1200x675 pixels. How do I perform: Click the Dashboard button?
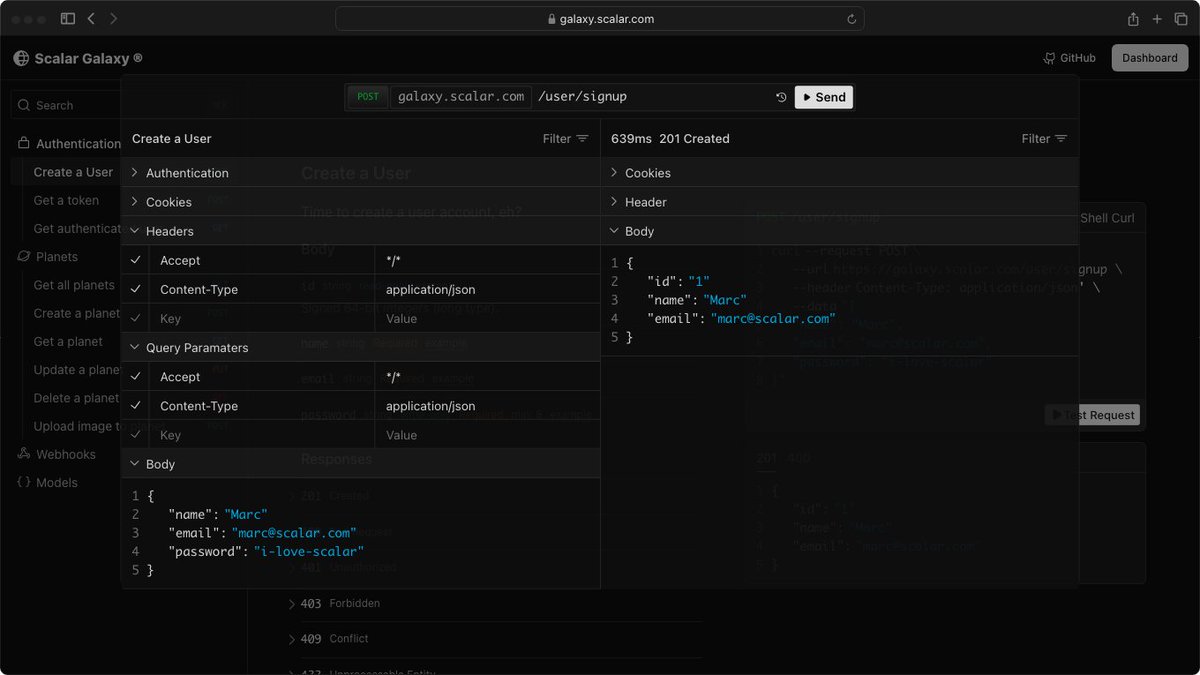(x=1149, y=58)
